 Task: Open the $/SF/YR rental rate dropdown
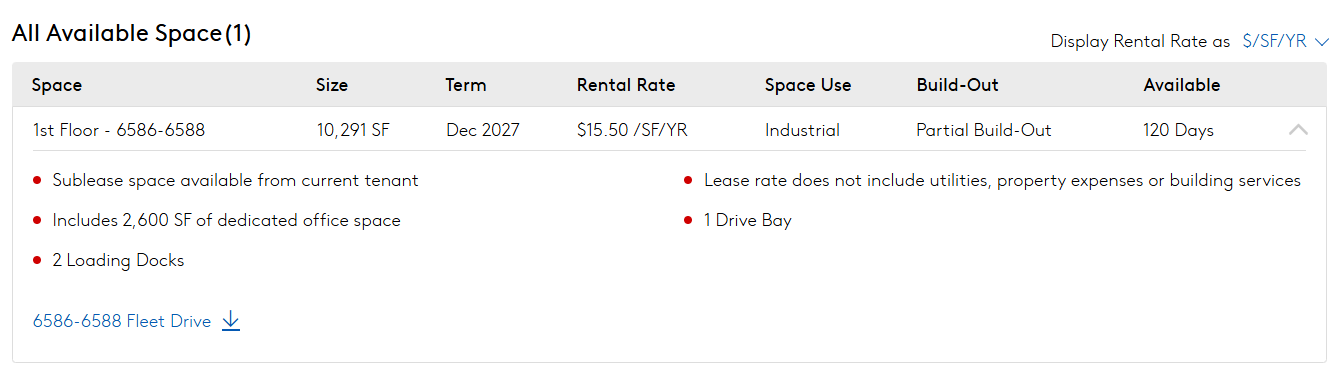click(1285, 41)
